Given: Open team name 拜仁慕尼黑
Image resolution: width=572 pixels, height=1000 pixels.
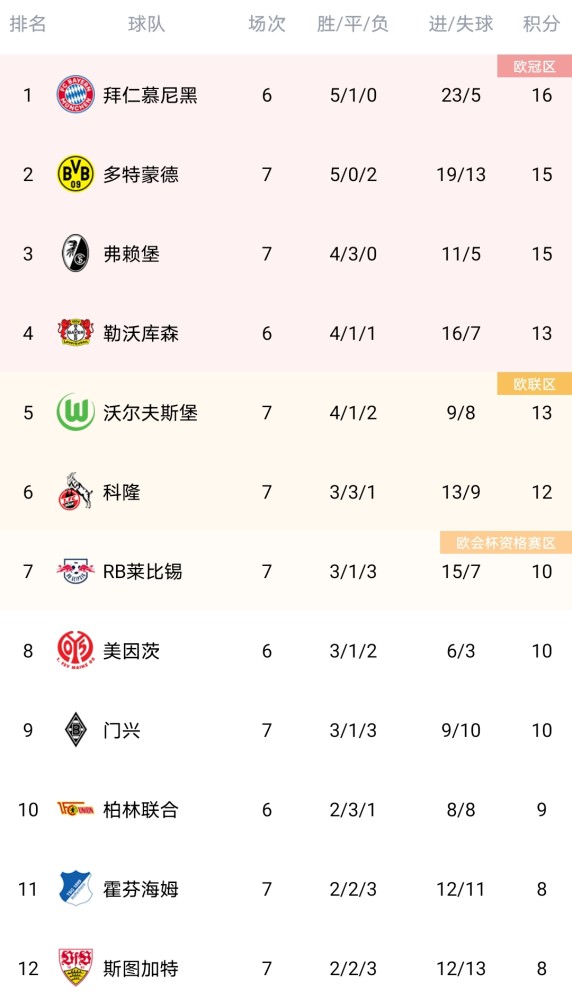Looking at the screenshot, I should pos(150,95).
